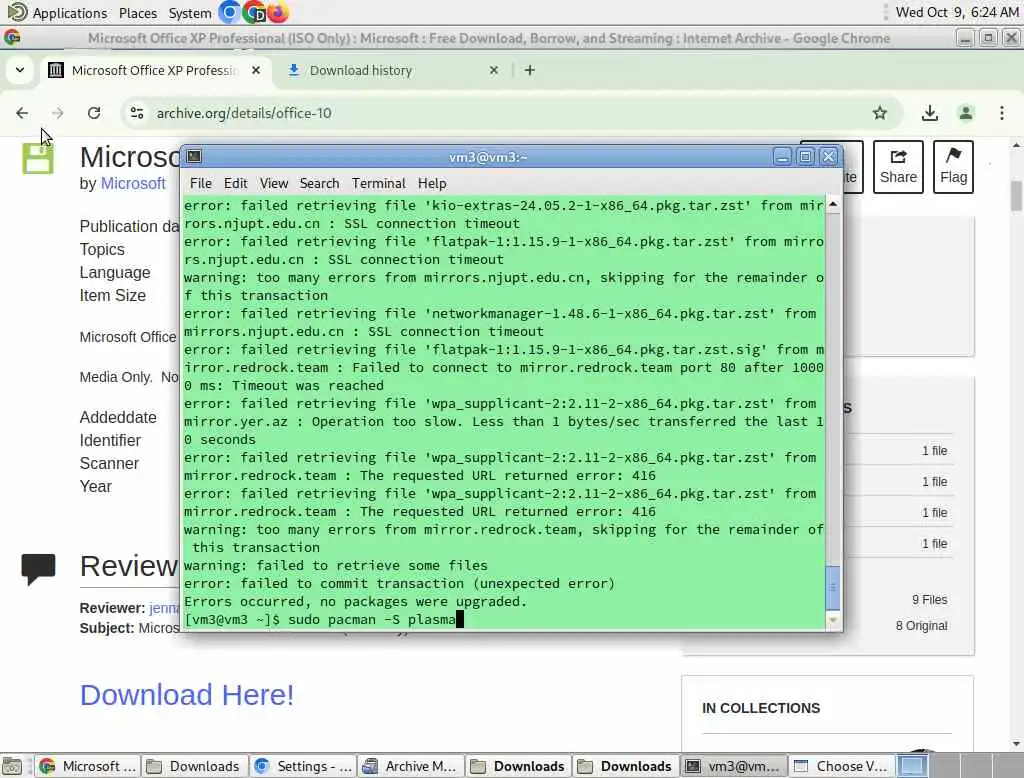Launch Chromium from the top panel
The image size is (1024, 778).
click(230, 12)
